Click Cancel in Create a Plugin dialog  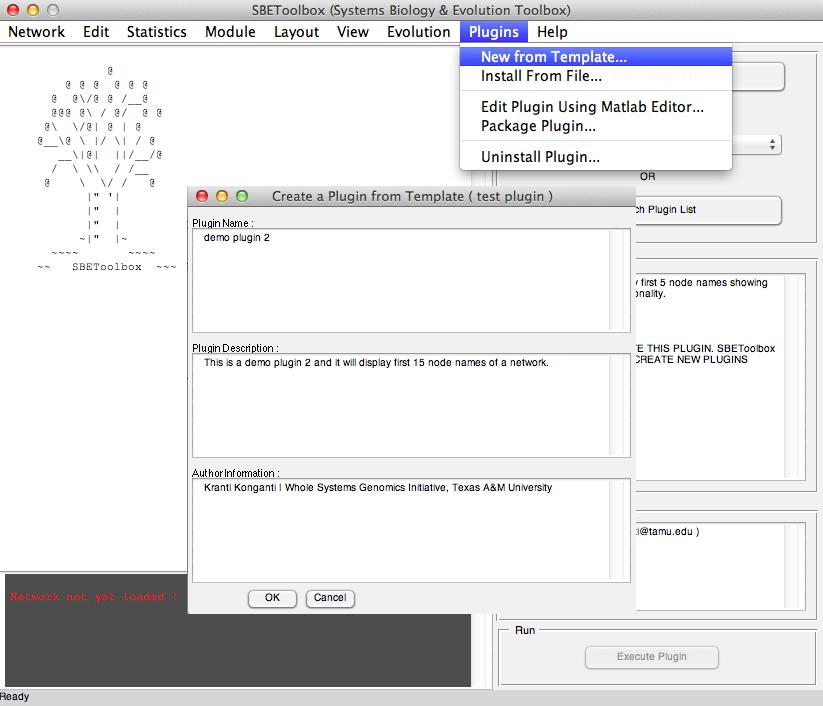330,598
